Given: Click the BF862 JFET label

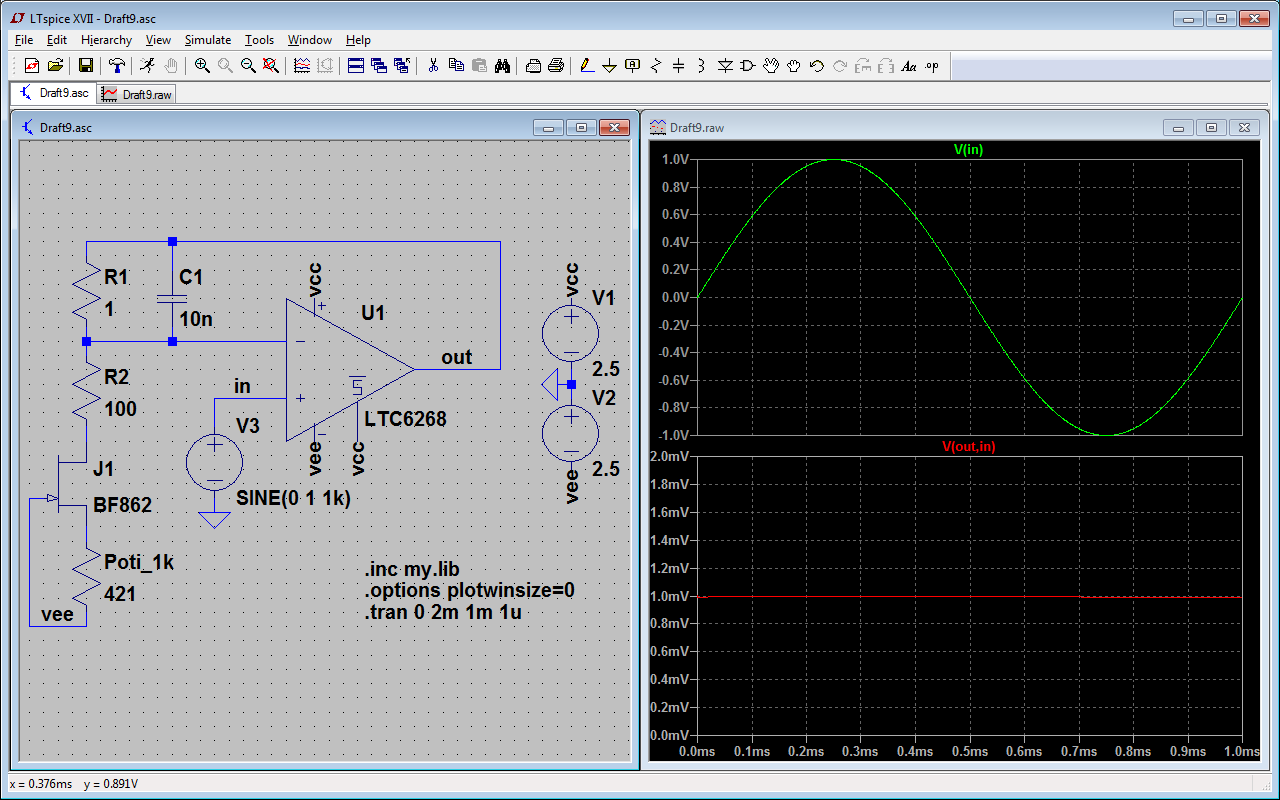Looking at the screenshot, I should tap(123, 505).
